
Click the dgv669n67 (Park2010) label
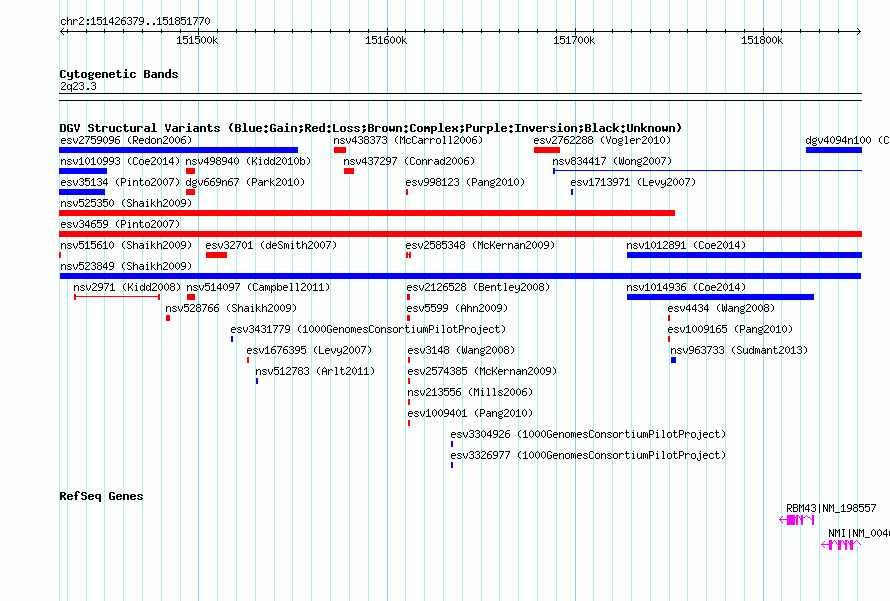[x=245, y=182]
